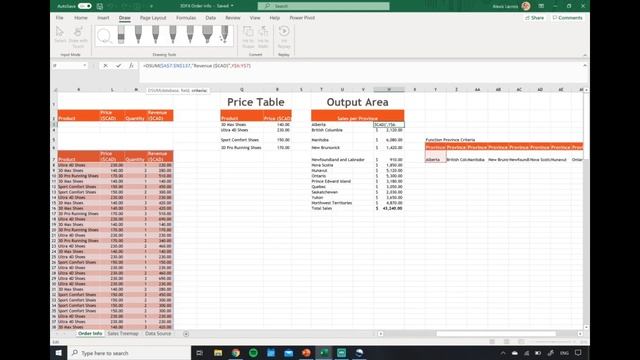Screen dimensions: 640x360
Task: Select 'Prince Edward Island' cell
Action: (x=331, y=181)
